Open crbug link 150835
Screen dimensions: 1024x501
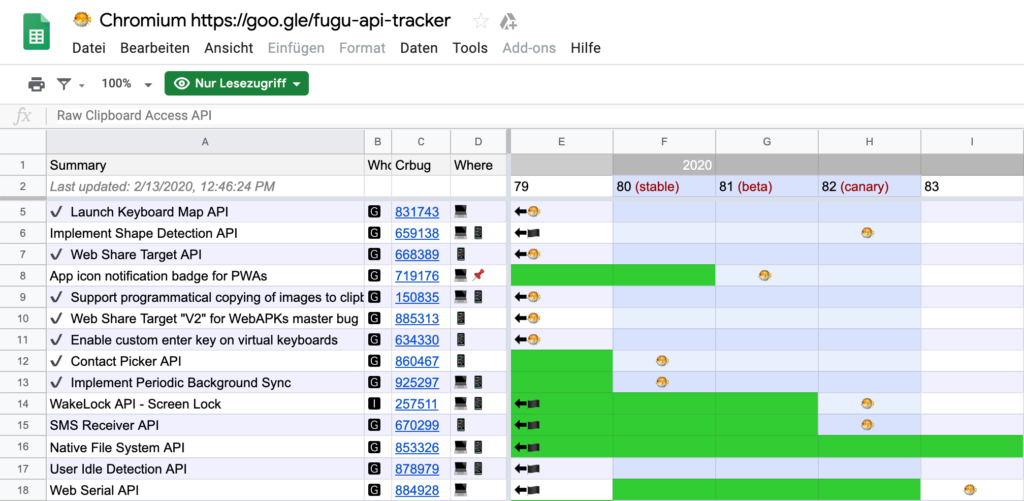click(x=417, y=297)
